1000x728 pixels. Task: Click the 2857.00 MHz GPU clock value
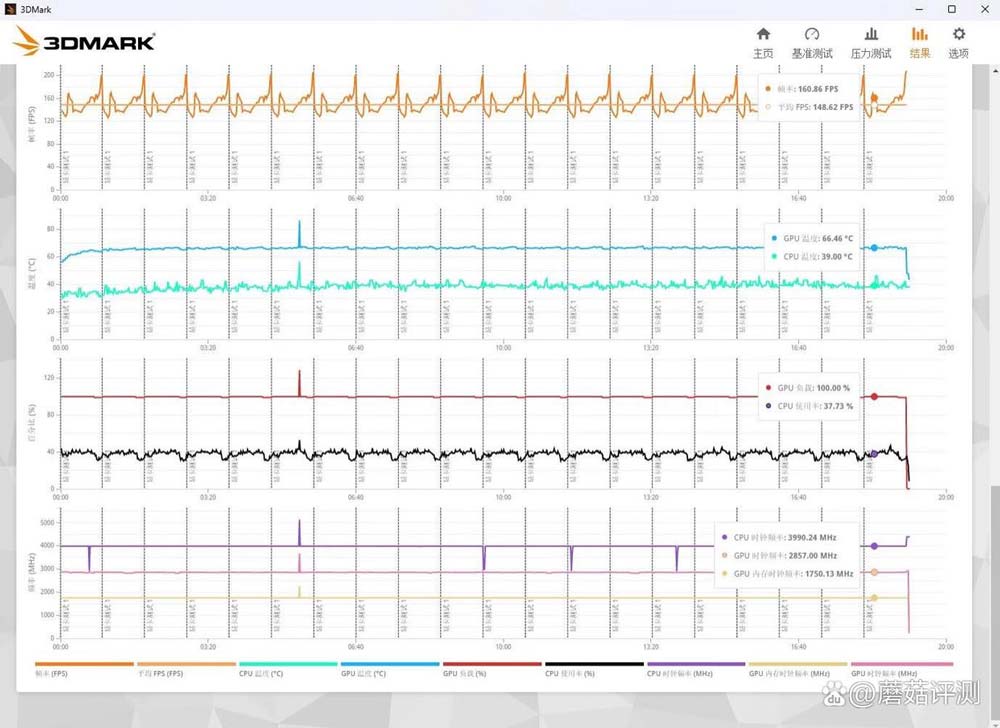pyautogui.click(x=812, y=555)
